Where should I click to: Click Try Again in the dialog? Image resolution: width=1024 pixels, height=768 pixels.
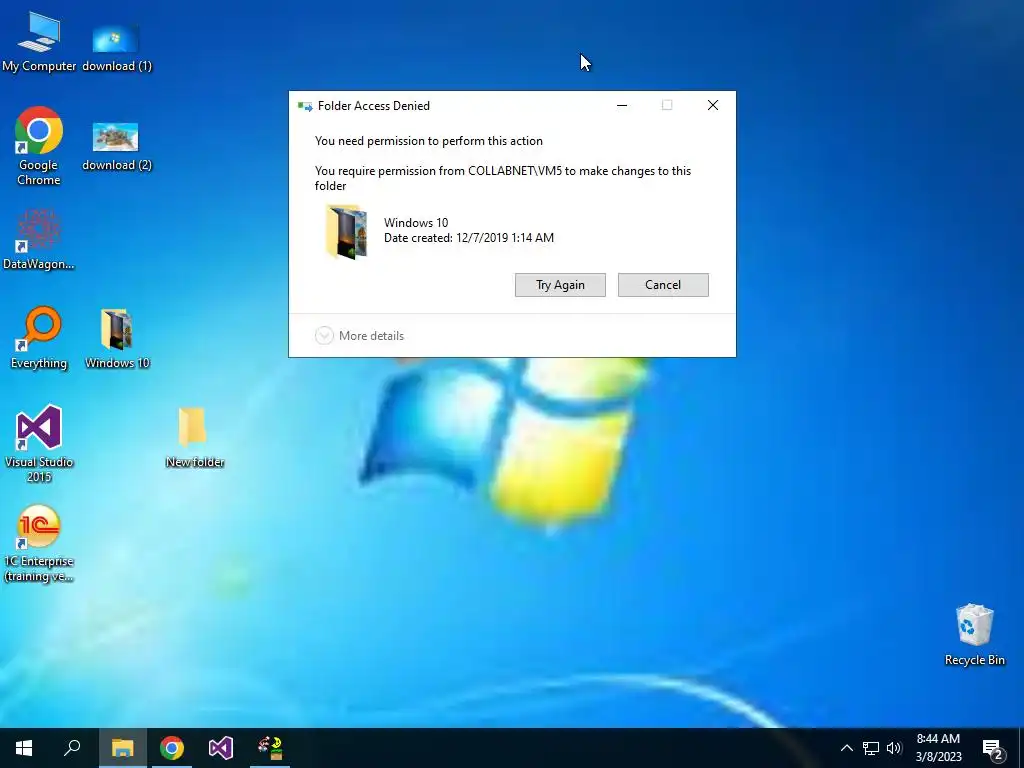(560, 285)
